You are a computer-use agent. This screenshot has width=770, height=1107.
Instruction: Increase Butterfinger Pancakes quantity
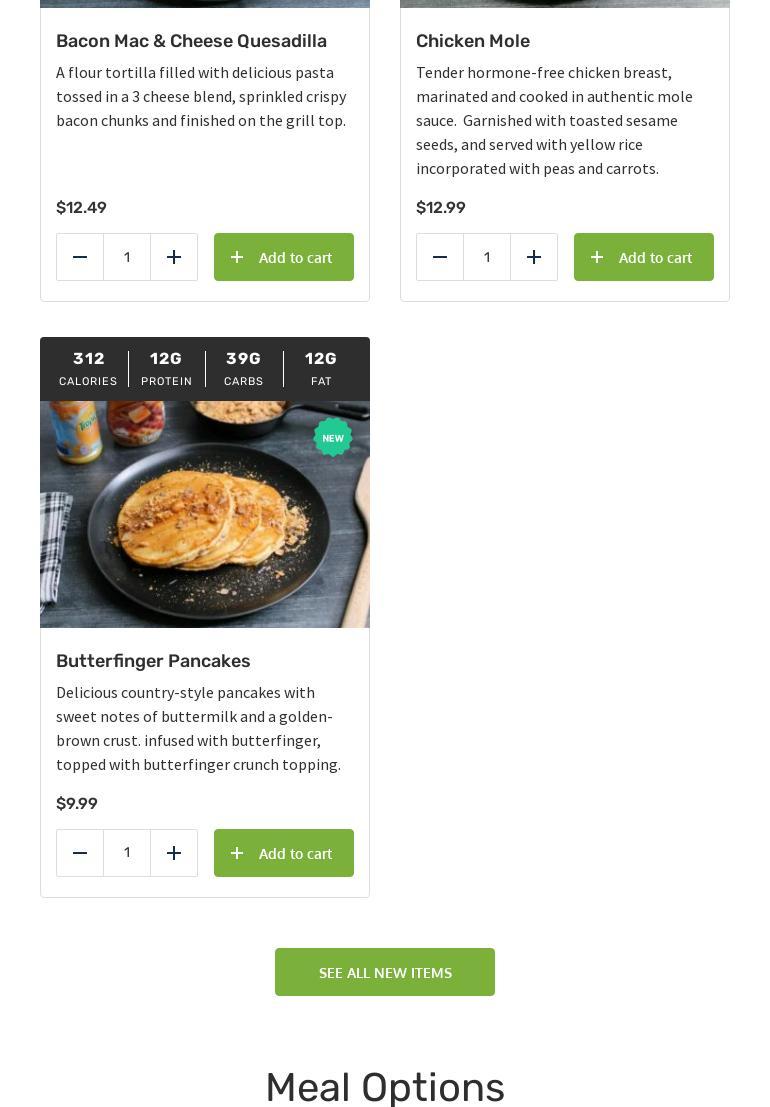174,853
